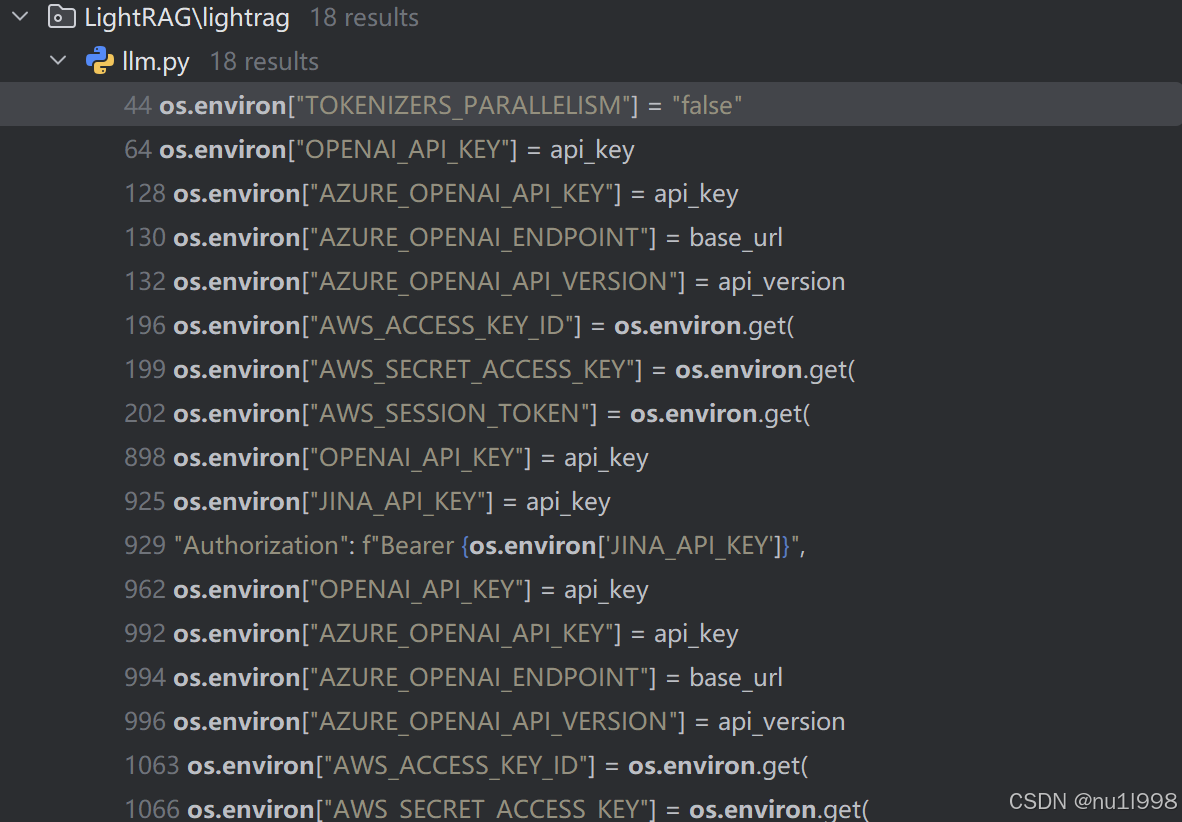Open result line 128 AZURE_OPENAI_API_KEY
Screen dimensions: 1182x822
591,193
